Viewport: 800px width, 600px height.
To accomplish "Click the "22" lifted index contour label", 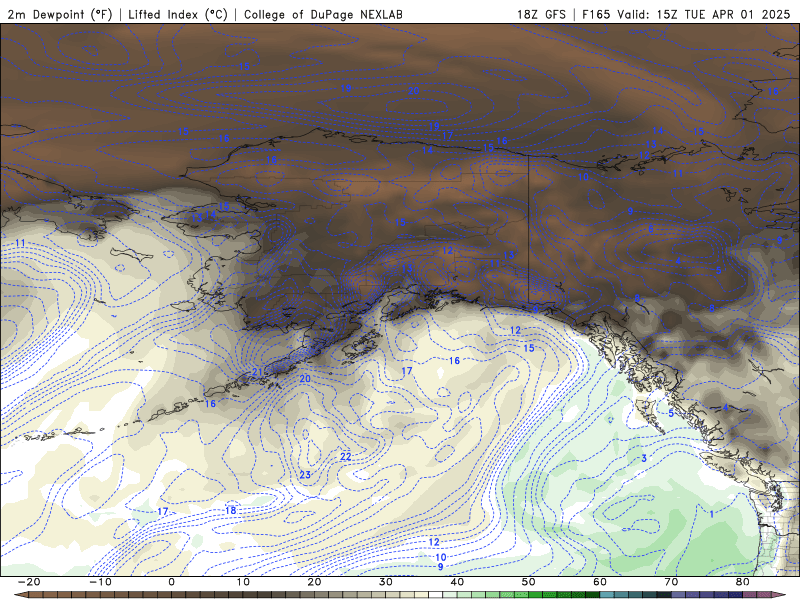I will pyautogui.click(x=346, y=457).
